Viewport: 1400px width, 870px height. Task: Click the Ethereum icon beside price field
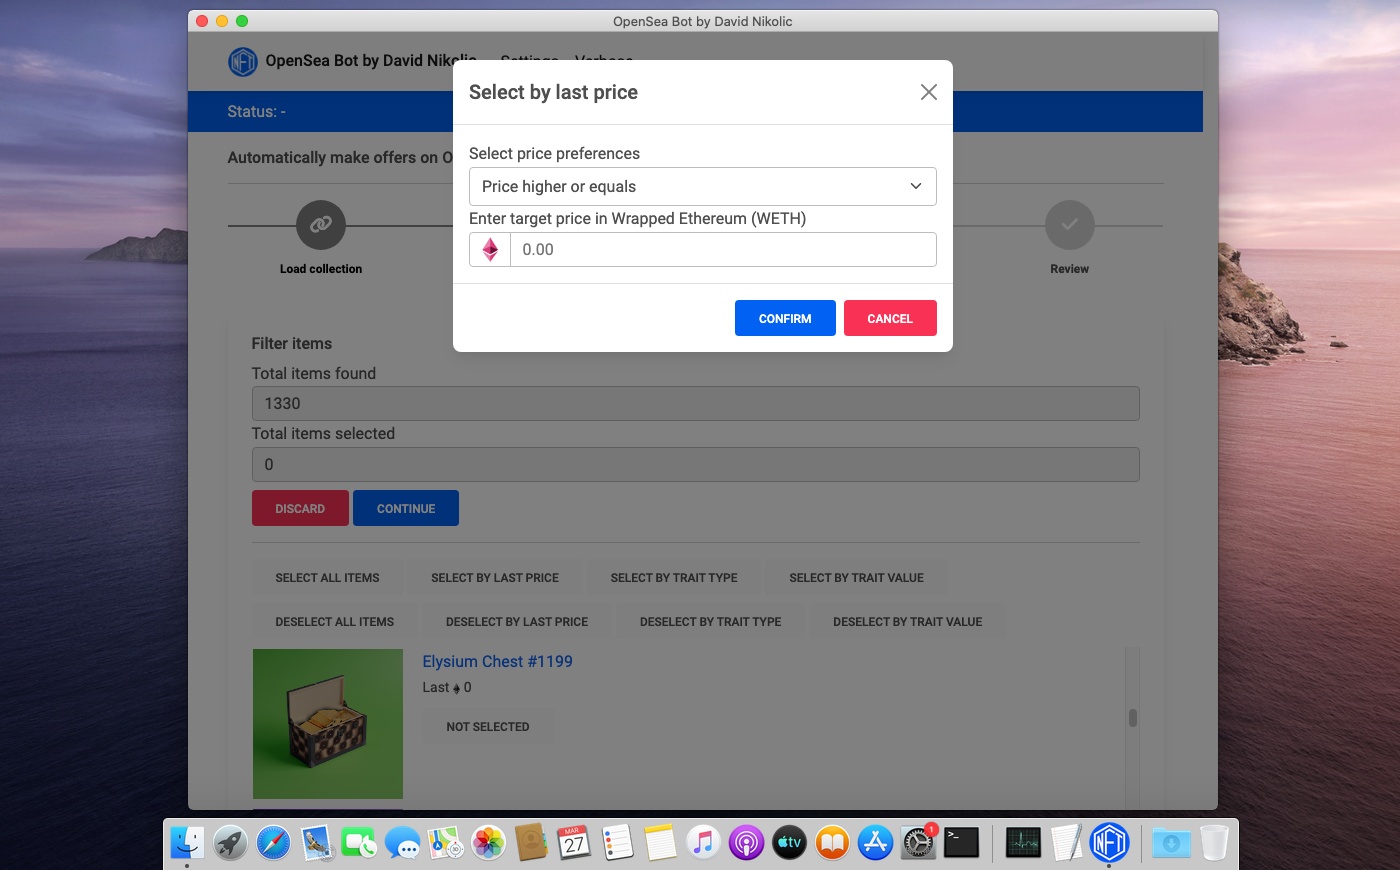click(x=490, y=250)
